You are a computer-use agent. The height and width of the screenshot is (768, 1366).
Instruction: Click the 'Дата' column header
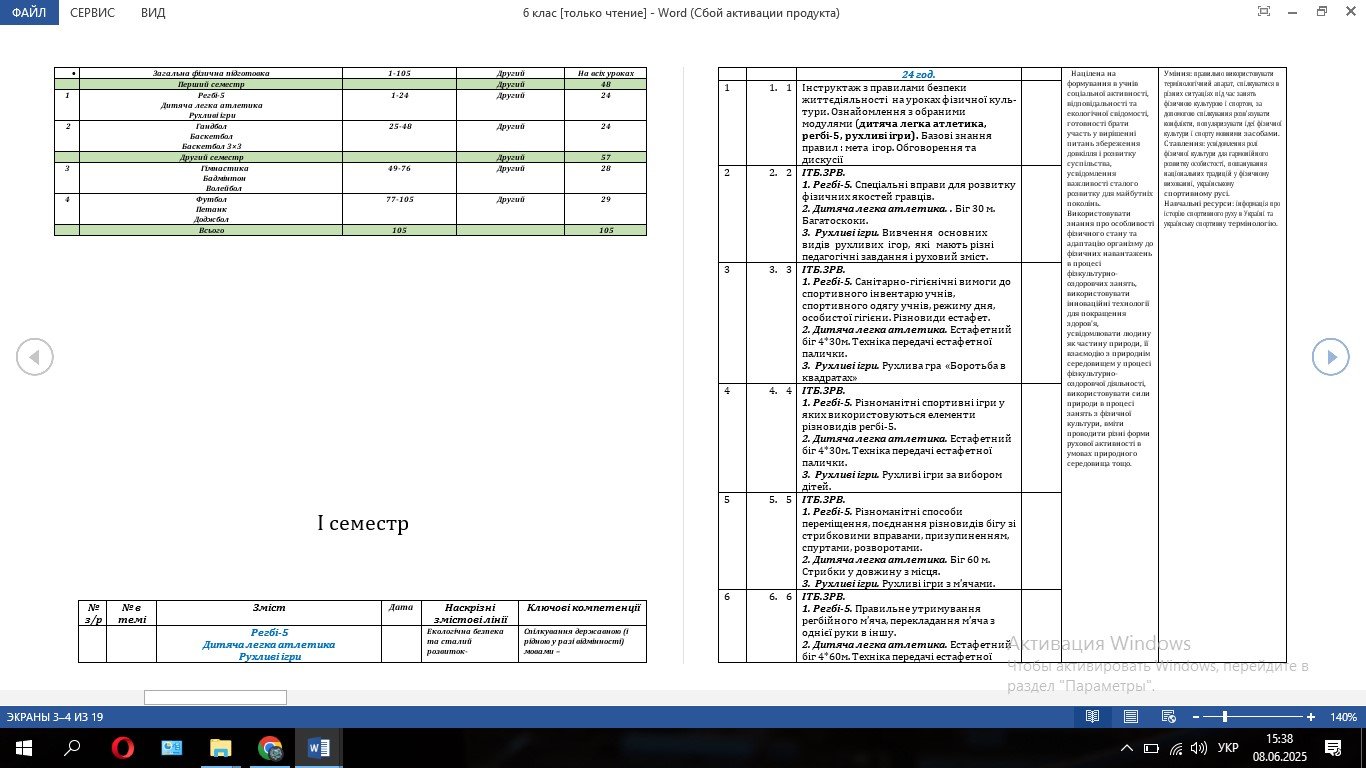[x=400, y=606]
